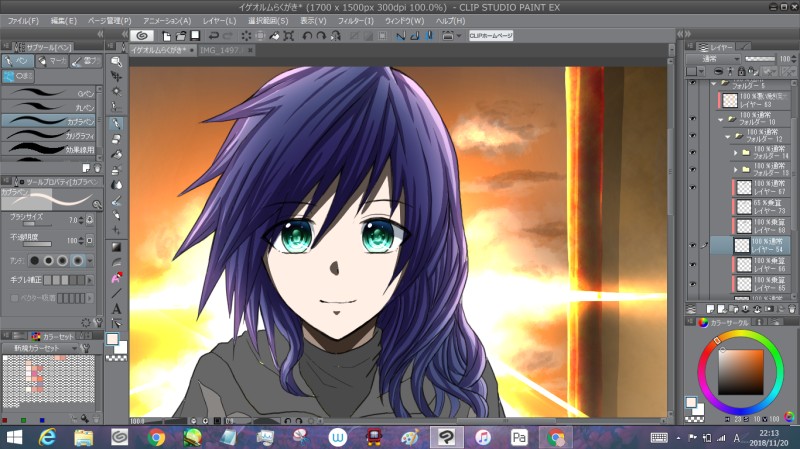800x449 pixels.
Task: Select the Move layer tool in the toolbox
Action: [x=116, y=77]
